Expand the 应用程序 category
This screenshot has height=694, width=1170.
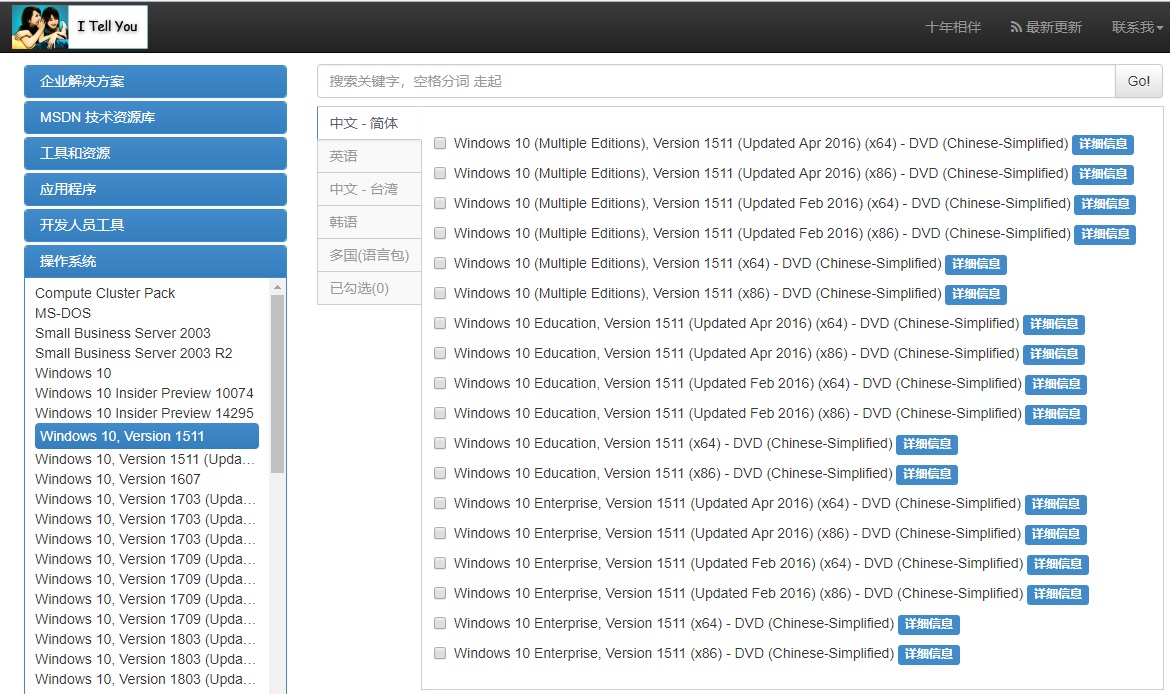tap(155, 190)
